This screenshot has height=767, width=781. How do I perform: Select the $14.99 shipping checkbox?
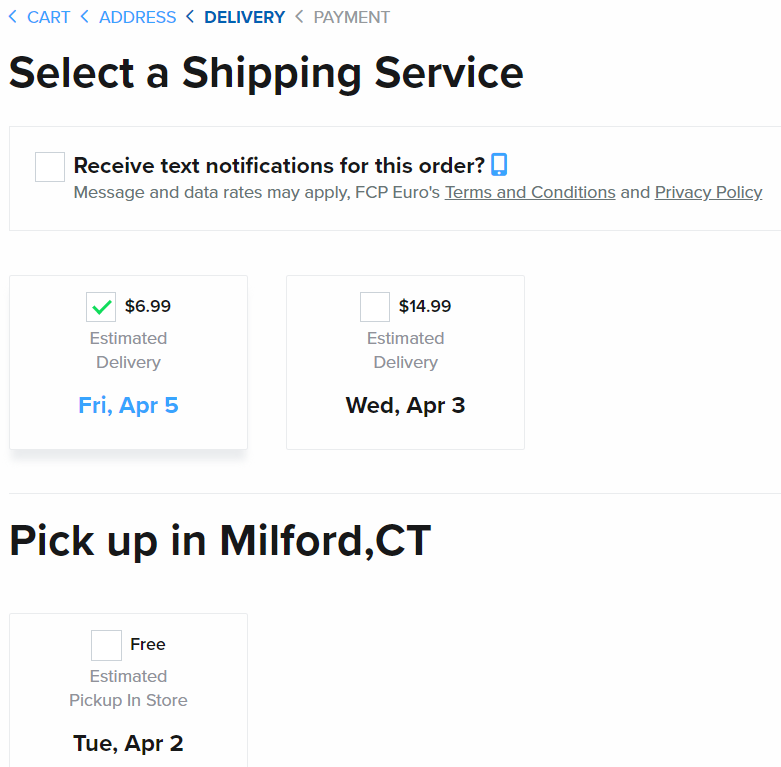point(375,307)
